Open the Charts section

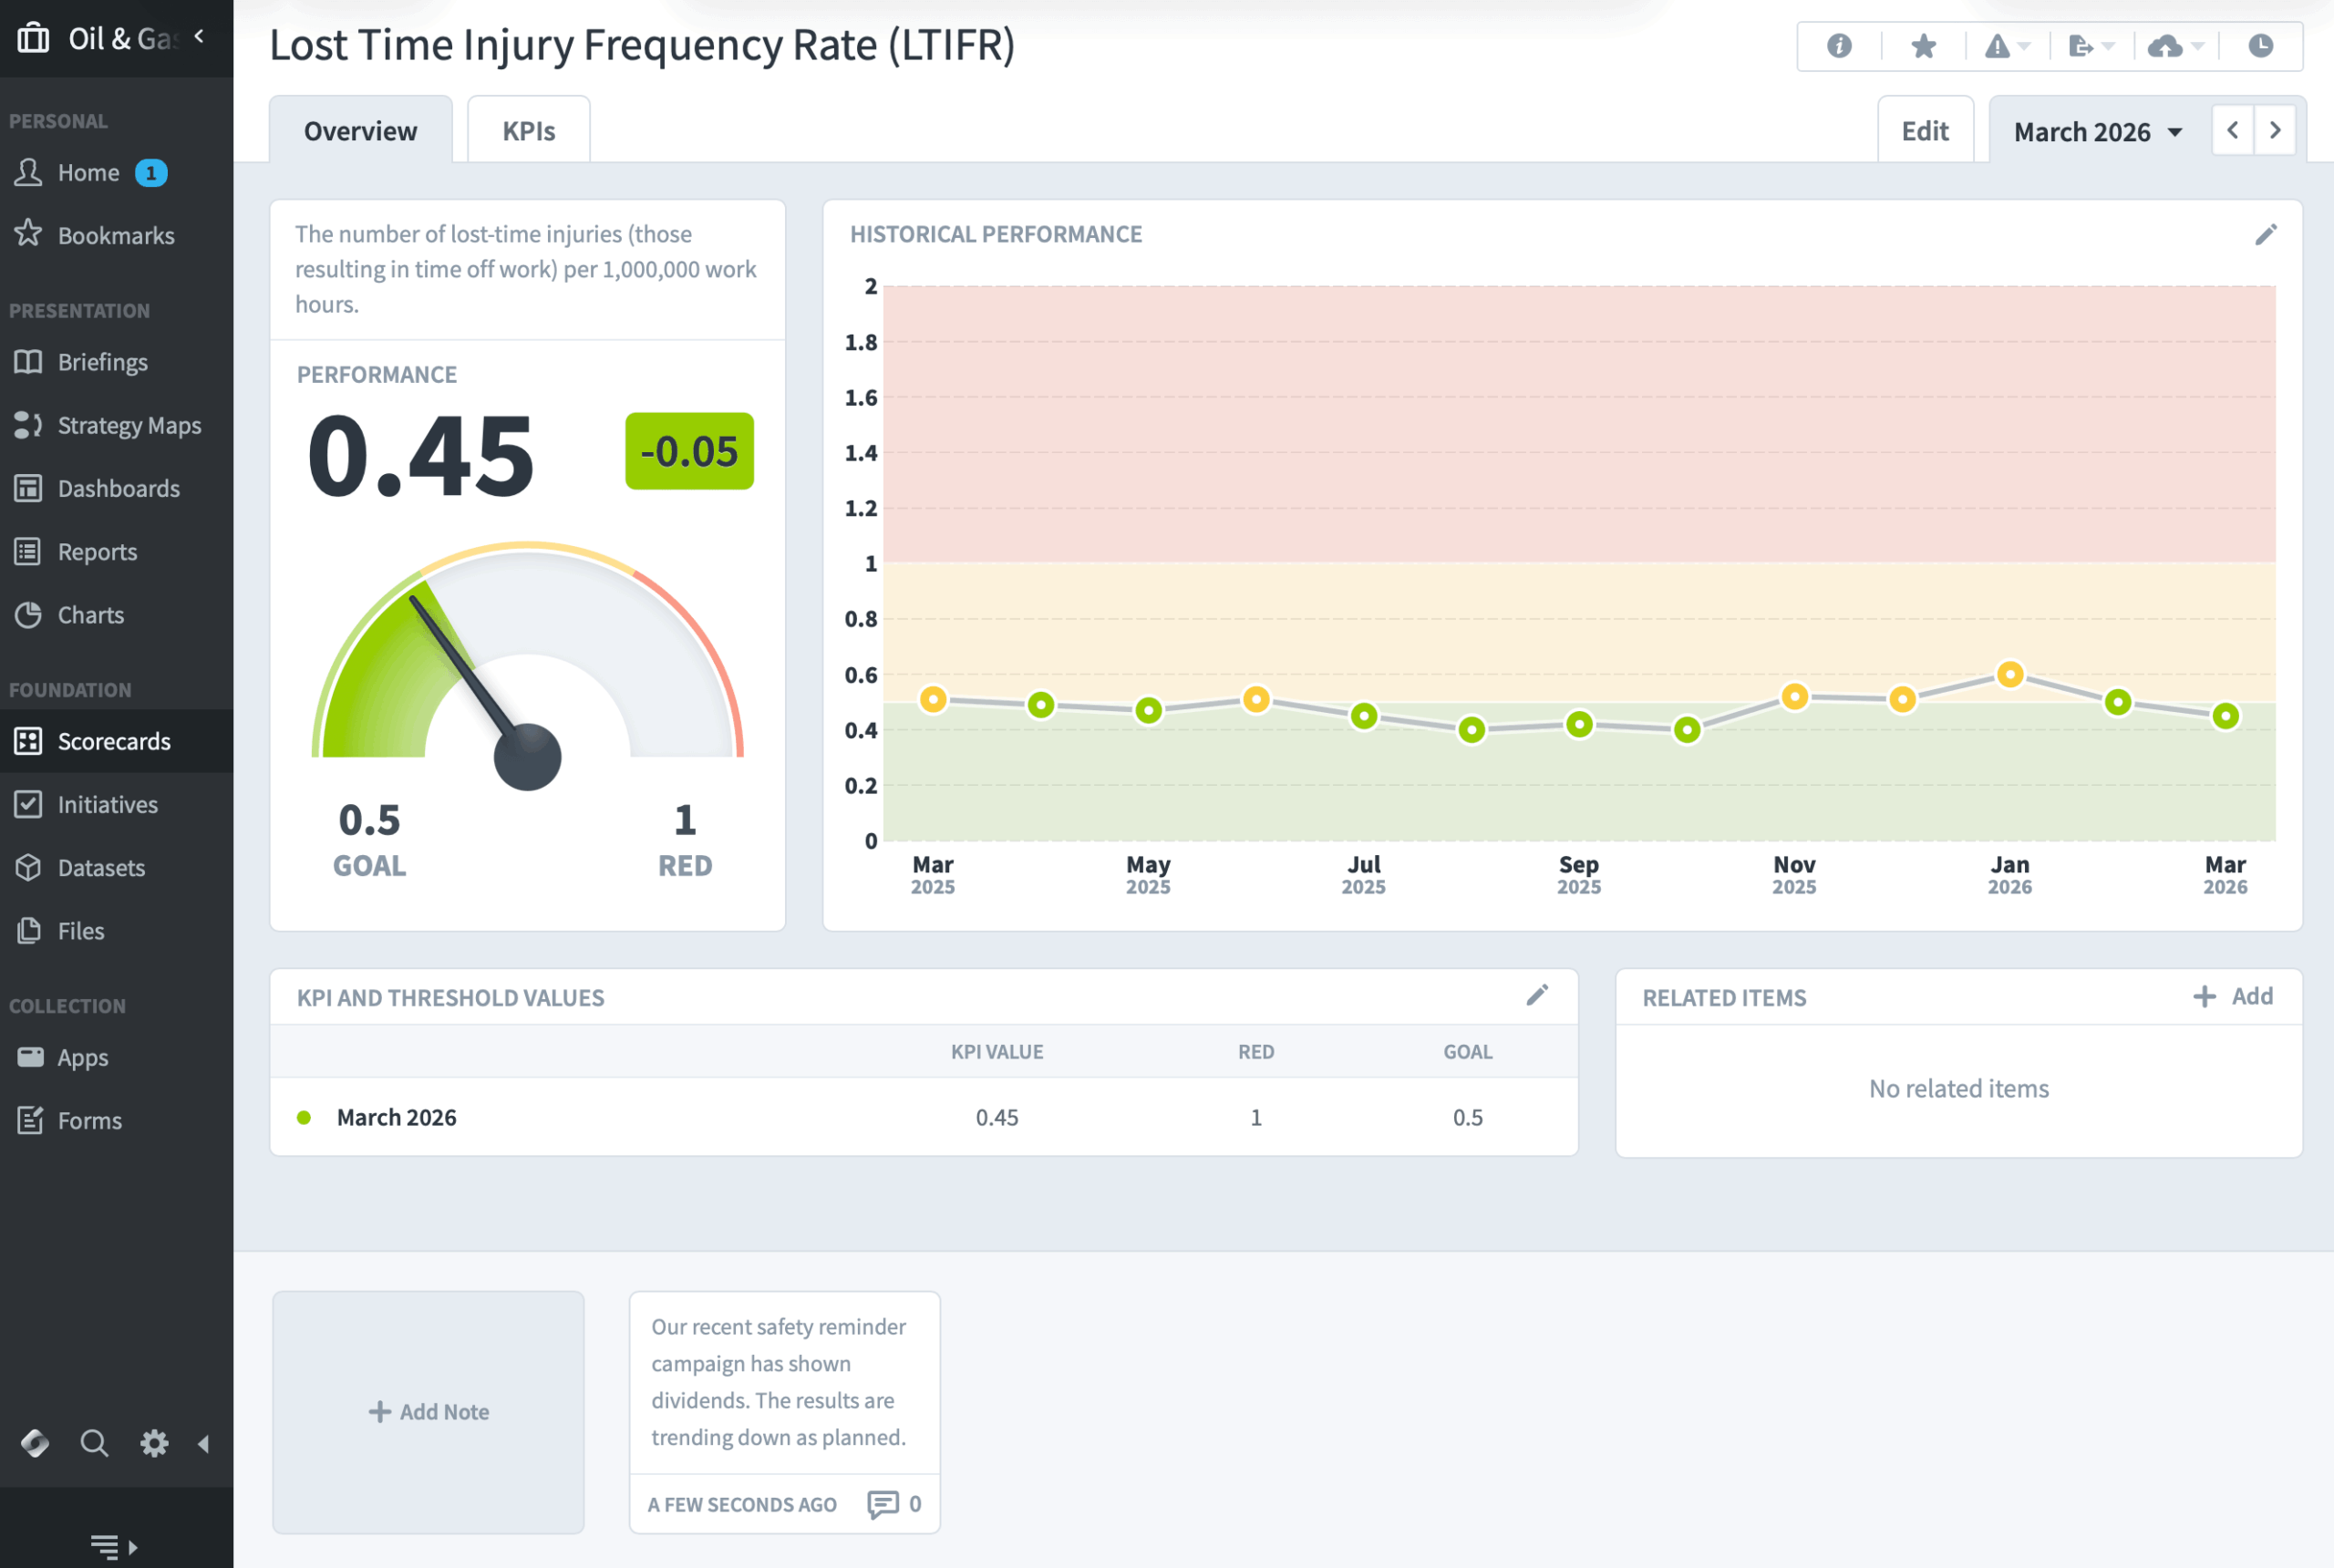(90, 615)
